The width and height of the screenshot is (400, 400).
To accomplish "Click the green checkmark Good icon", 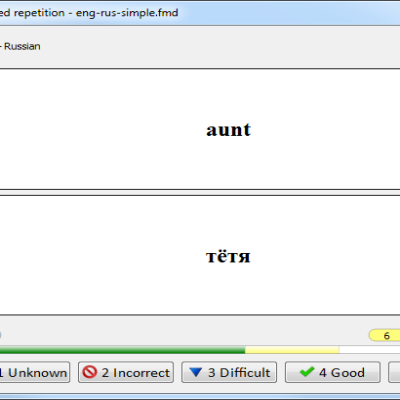I will [x=307, y=372].
